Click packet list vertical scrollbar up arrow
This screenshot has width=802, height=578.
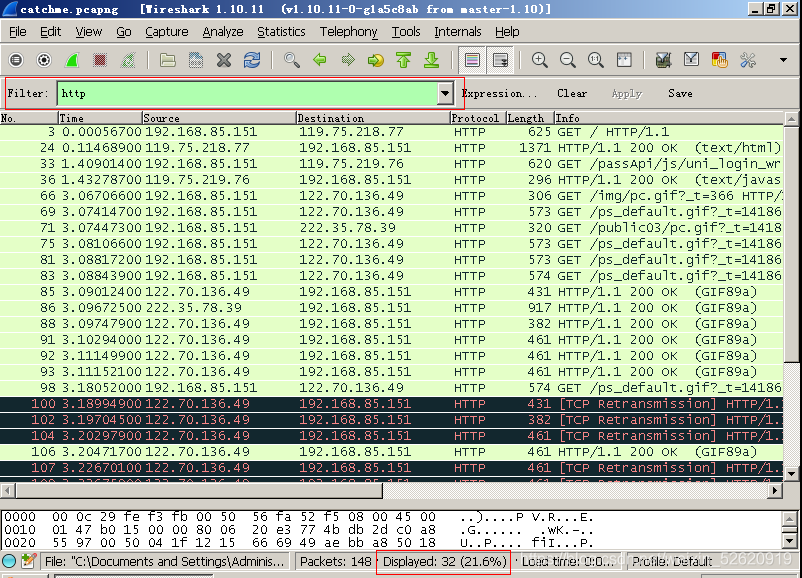coord(791,119)
